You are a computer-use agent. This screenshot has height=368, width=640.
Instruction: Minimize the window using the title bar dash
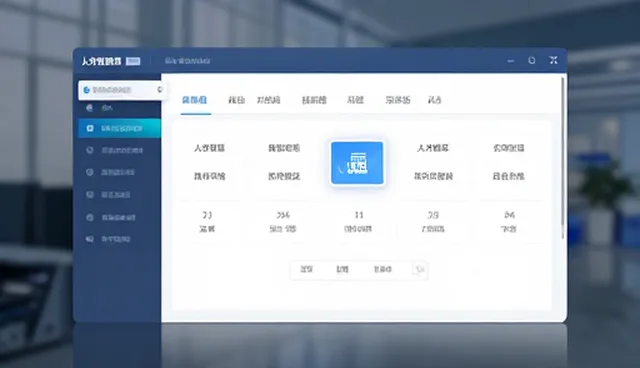pos(511,61)
